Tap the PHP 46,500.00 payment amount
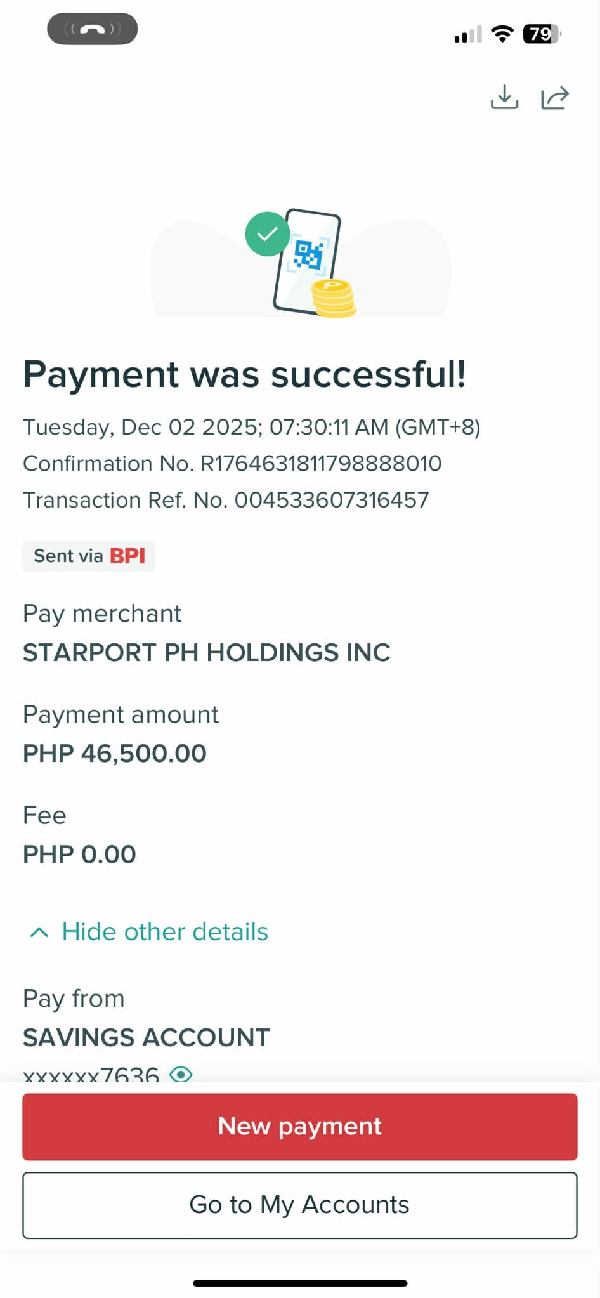The height and width of the screenshot is (1298, 600). coord(114,753)
